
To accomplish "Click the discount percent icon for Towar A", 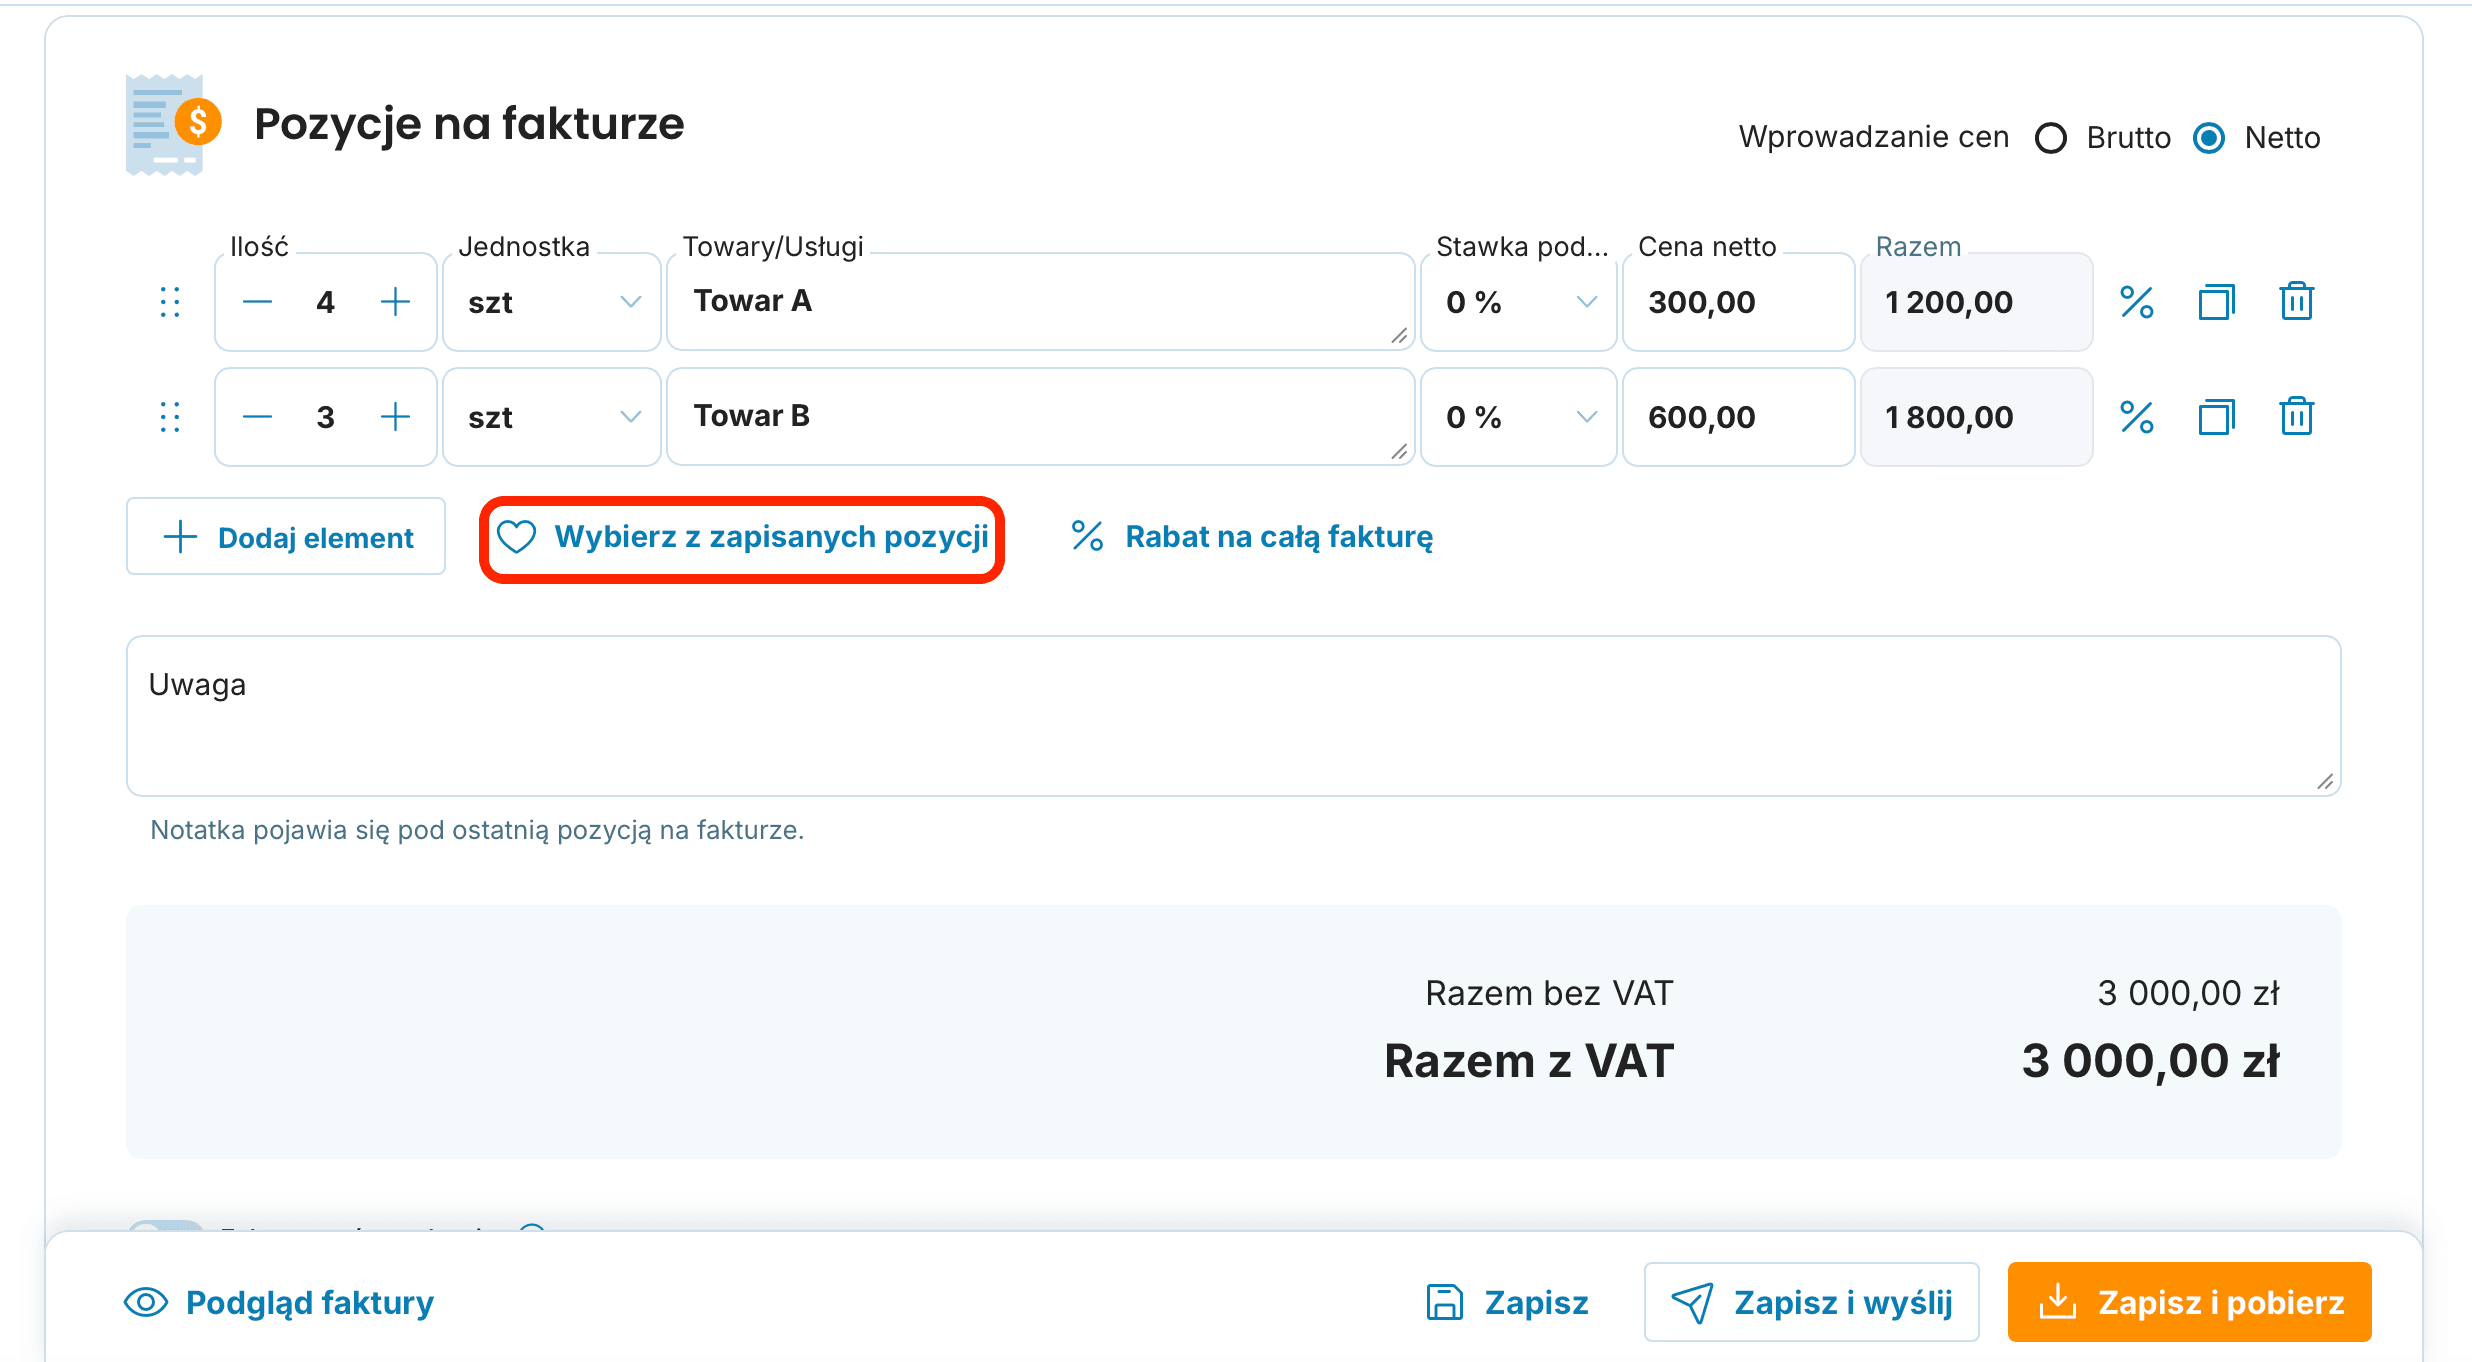I will point(2137,302).
